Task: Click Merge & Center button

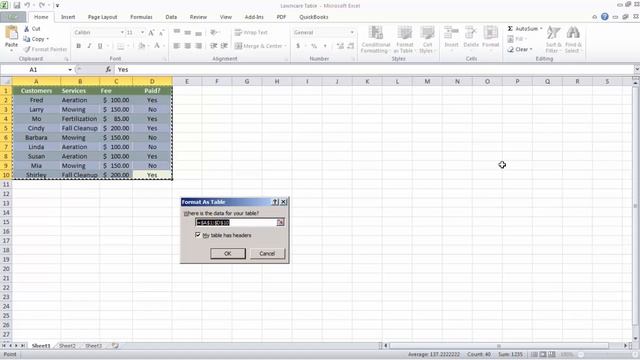Action: [x=258, y=46]
